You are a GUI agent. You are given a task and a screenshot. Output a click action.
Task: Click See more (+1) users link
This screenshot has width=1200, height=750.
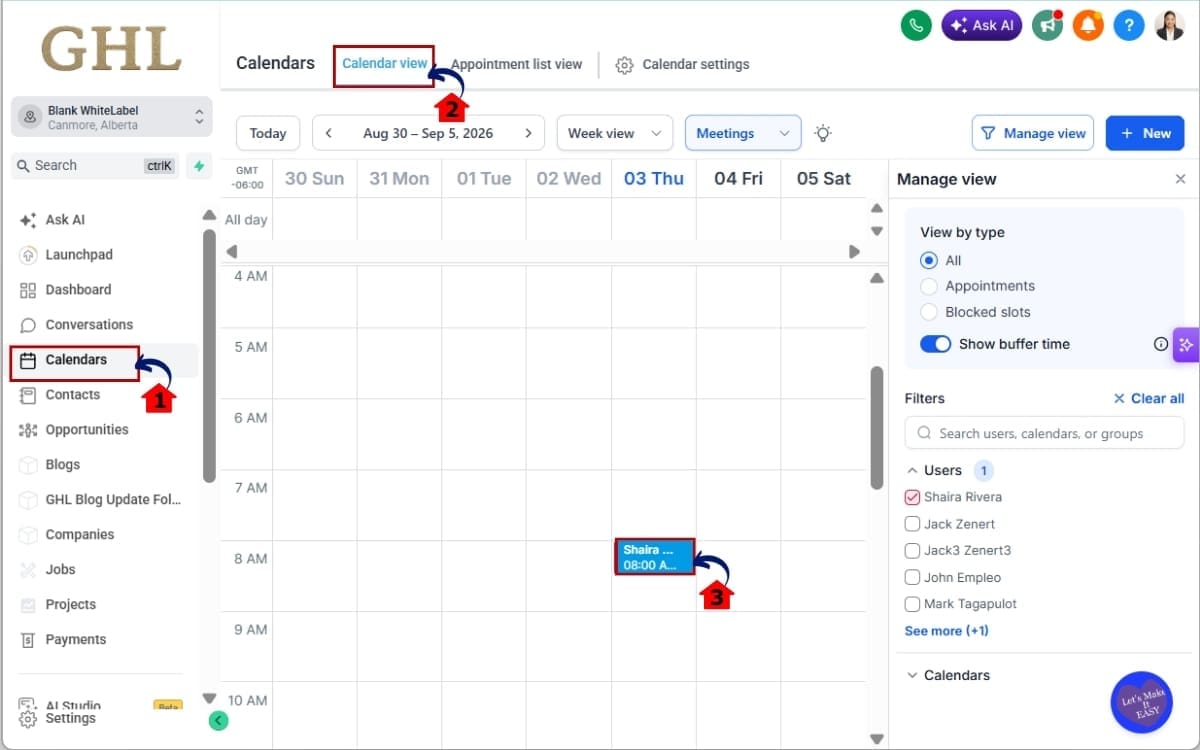pyautogui.click(x=947, y=631)
